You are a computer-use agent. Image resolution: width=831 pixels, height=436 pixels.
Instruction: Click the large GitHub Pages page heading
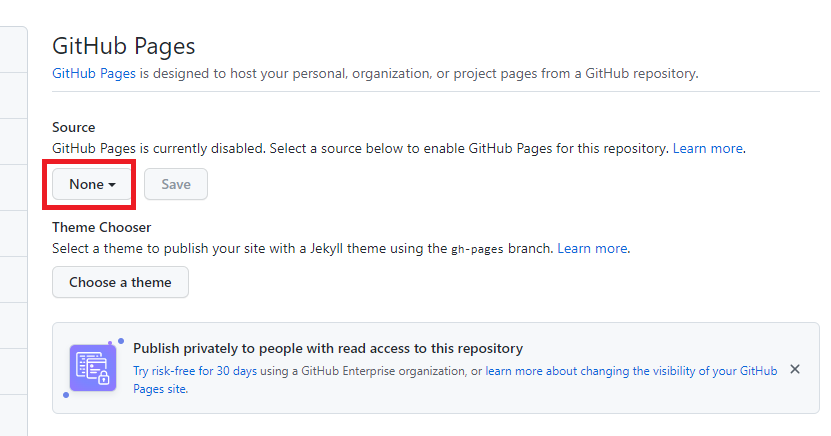point(123,45)
